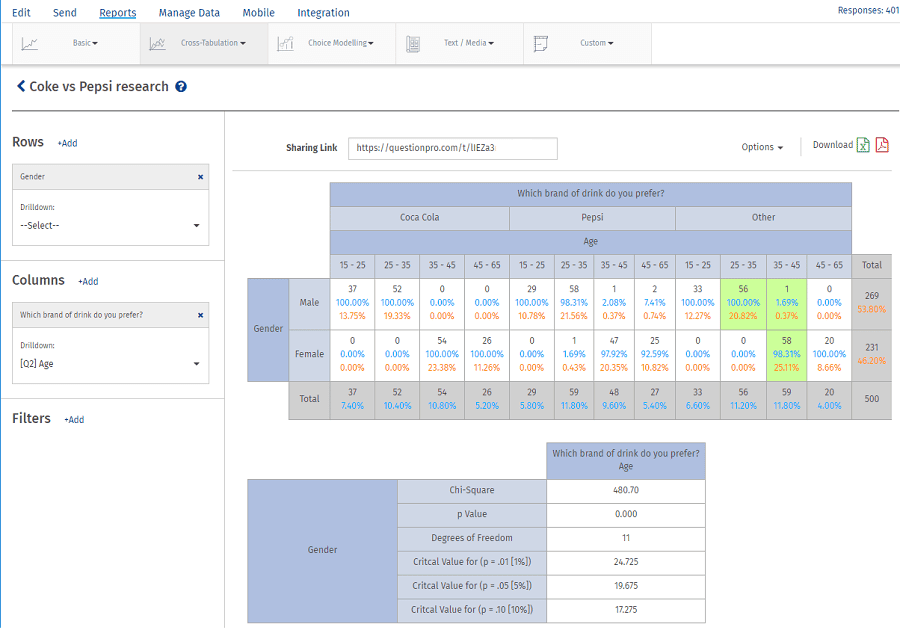Download the report as PDF

pos(882,145)
